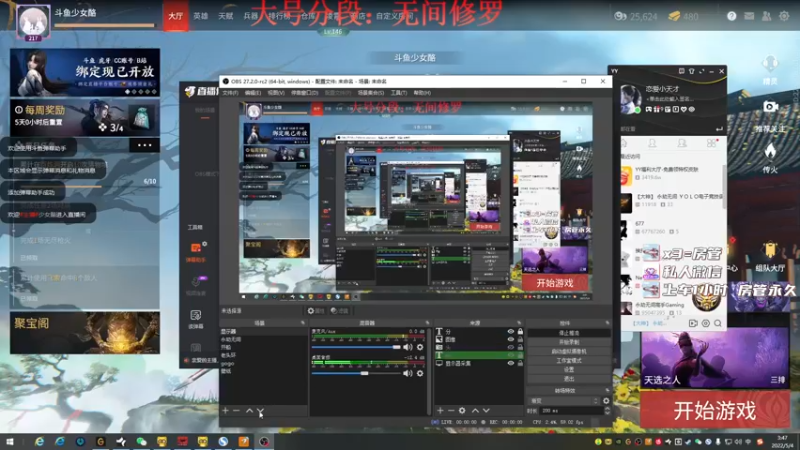Open the transition type dropdown in OBS
This screenshot has height=450, width=800.
tap(564, 401)
